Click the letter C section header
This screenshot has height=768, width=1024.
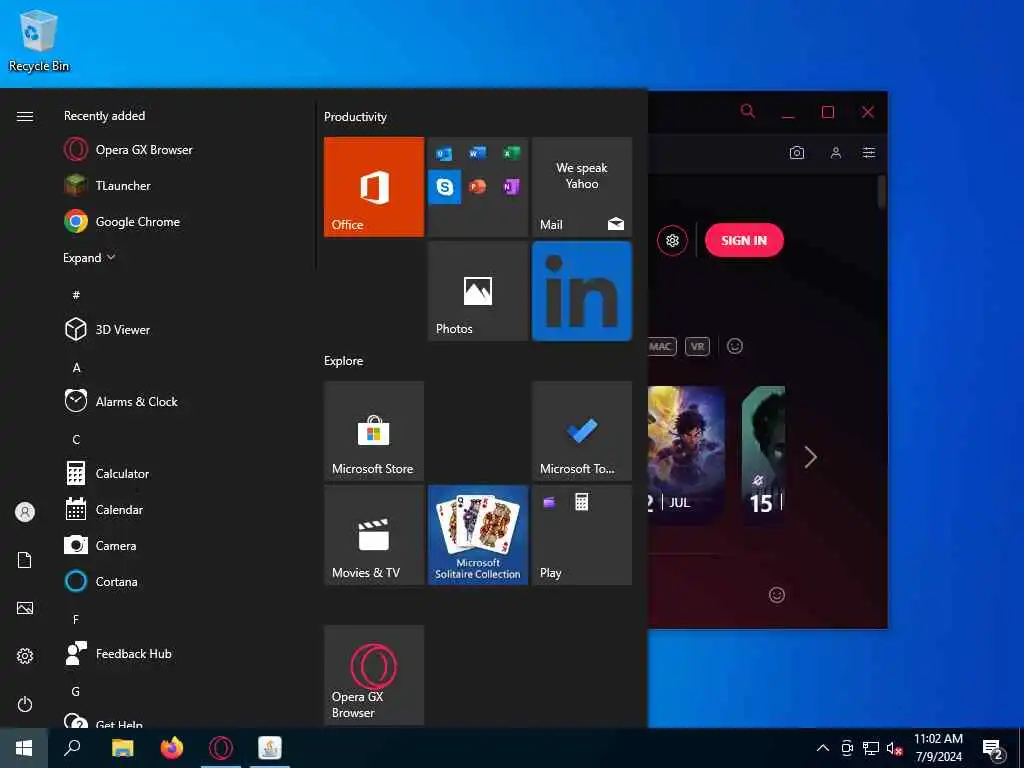pos(76,440)
